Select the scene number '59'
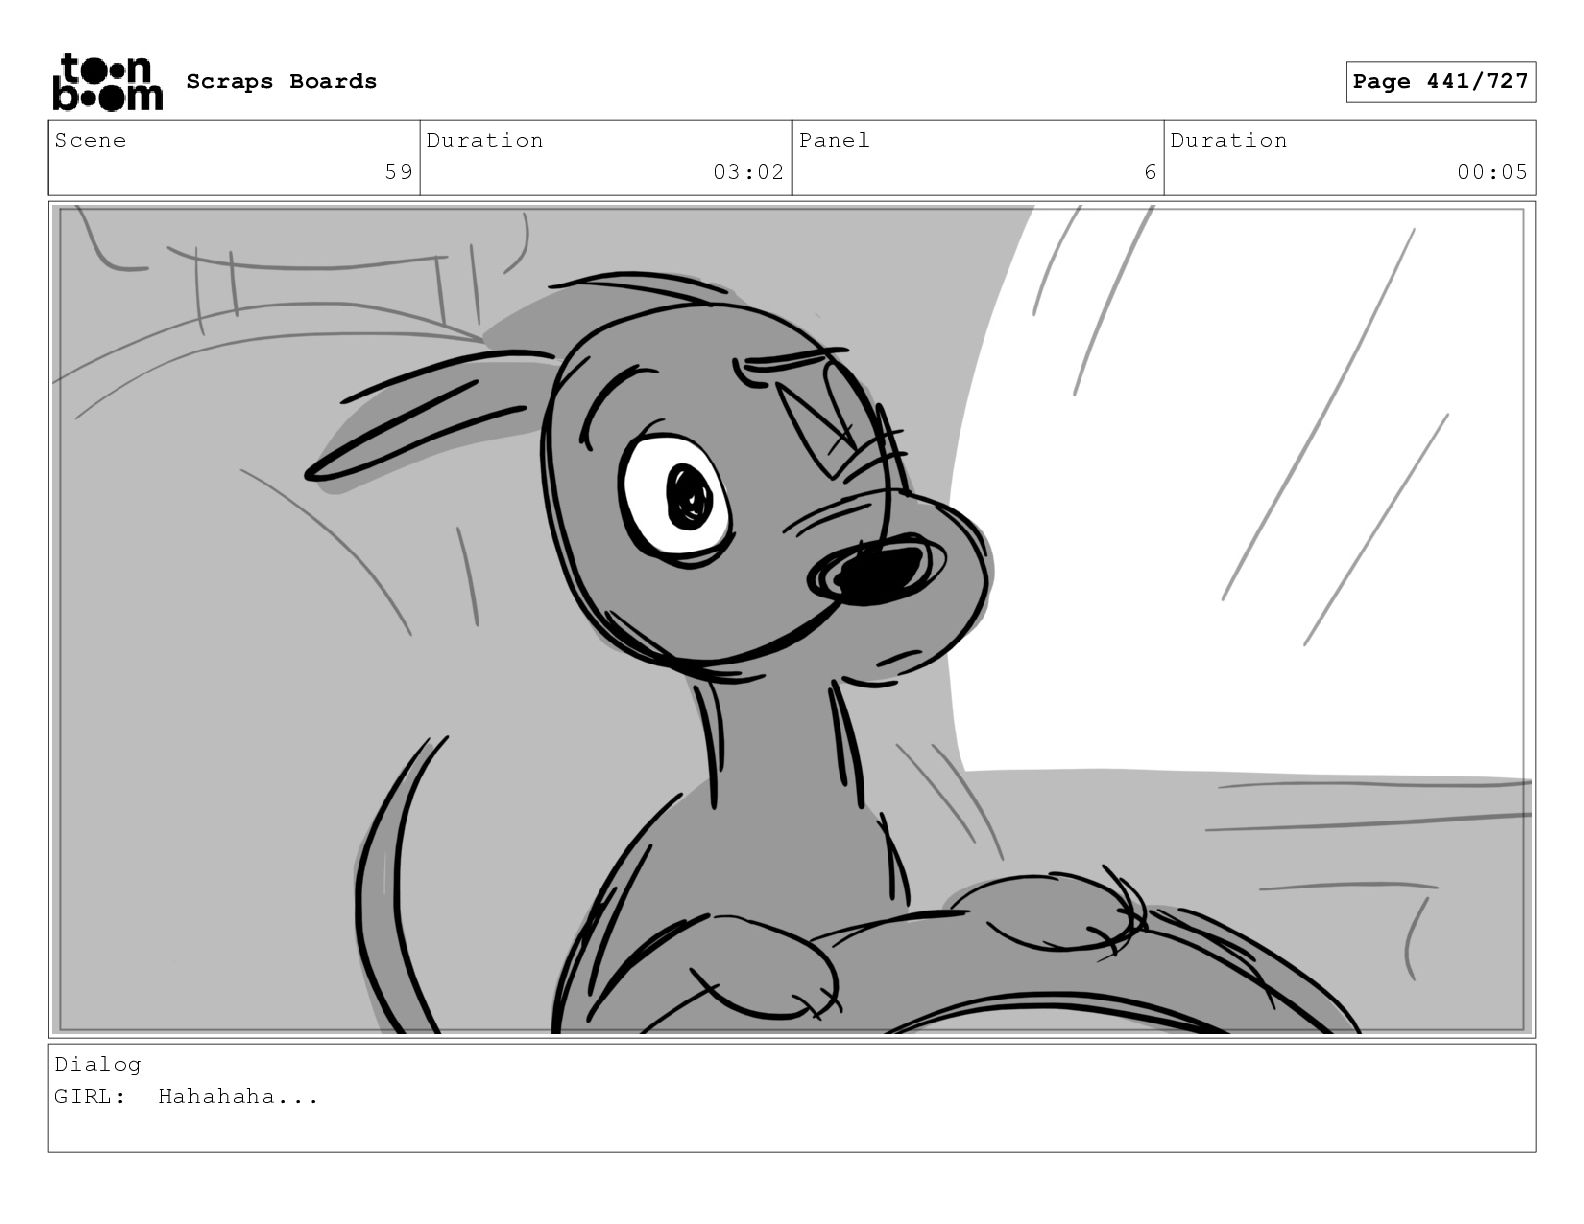Image resolution: width=1584 pixels, height=1224 pixels. (398, 172)
